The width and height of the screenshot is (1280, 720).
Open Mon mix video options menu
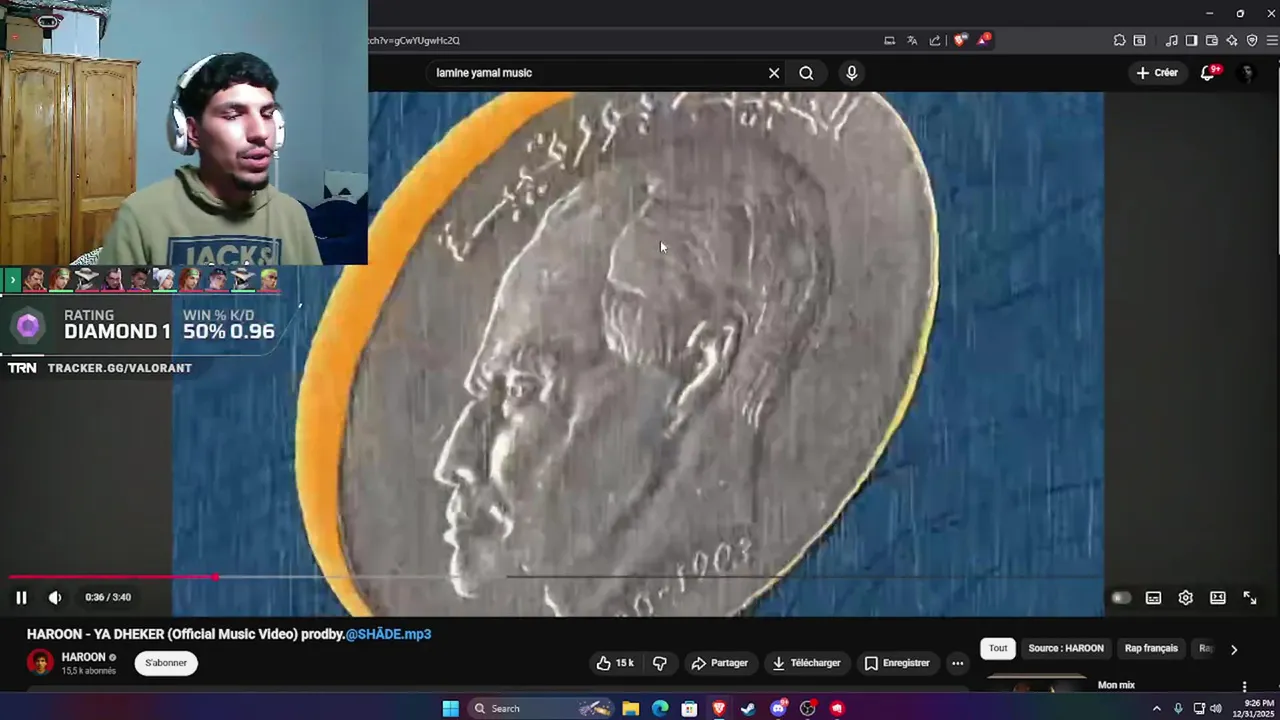coord(1245,686)
